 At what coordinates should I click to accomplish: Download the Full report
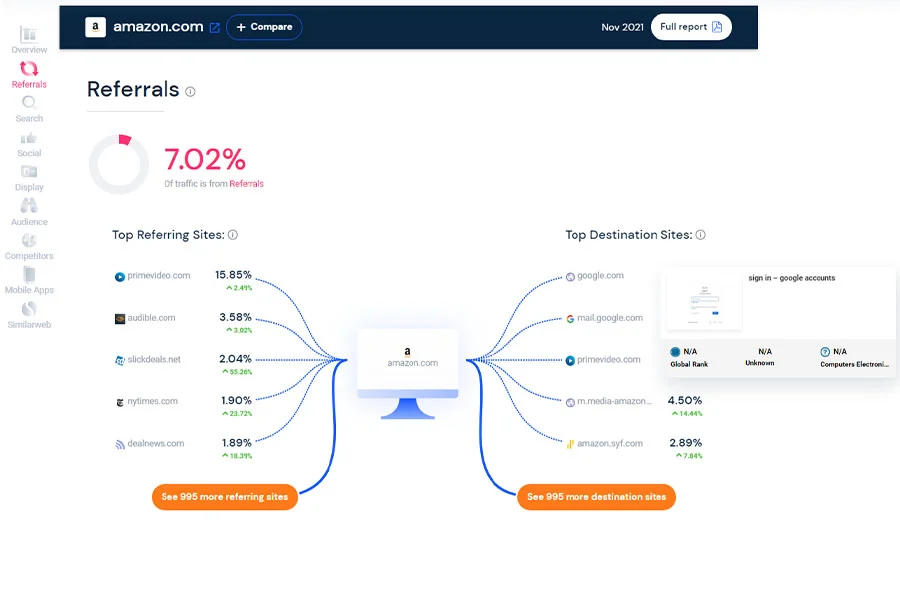pyautogui.click(x=691, y=27)
